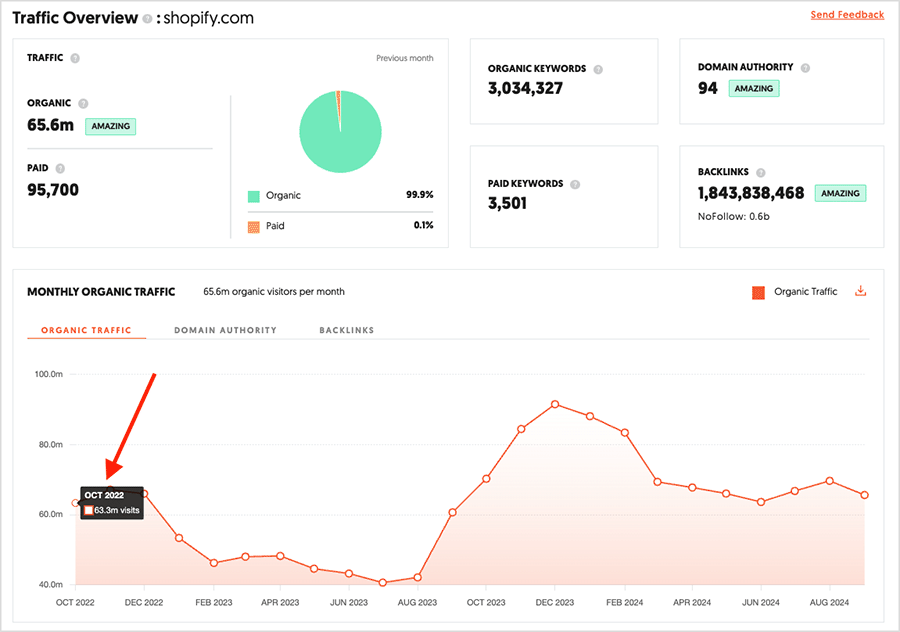The width and height of the screenshot is (900, 632).
Task: Click the APR 2024 x-axis label
Action: point(692,603)
